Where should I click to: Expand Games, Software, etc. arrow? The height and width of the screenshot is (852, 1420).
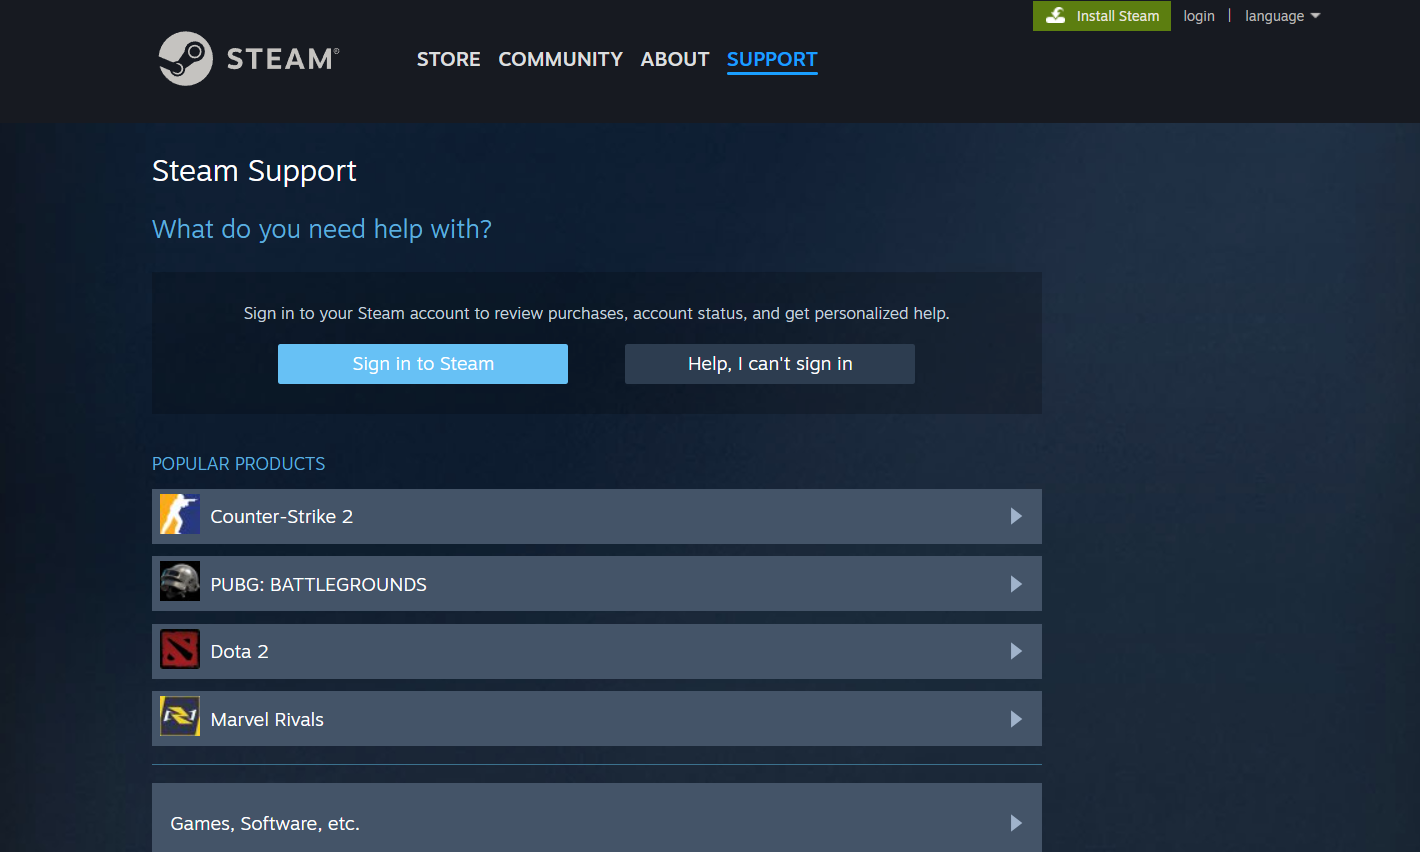1016,823
